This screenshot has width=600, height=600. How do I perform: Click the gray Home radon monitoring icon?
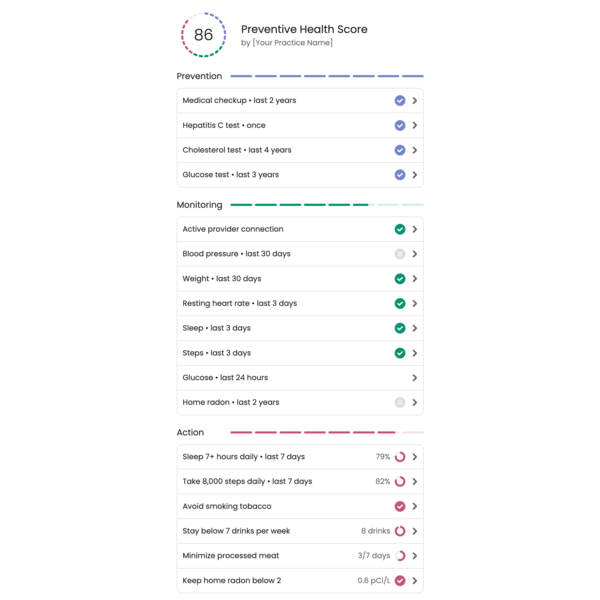click(x=400, y=403)
